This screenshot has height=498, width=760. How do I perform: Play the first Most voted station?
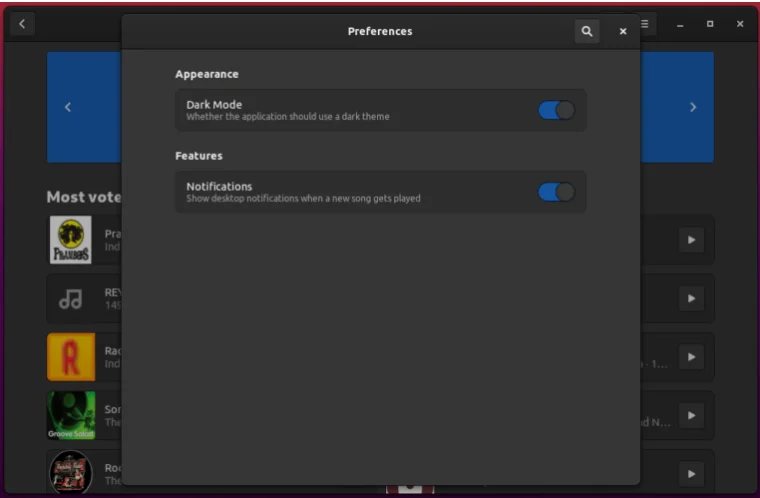pos(691,240)
